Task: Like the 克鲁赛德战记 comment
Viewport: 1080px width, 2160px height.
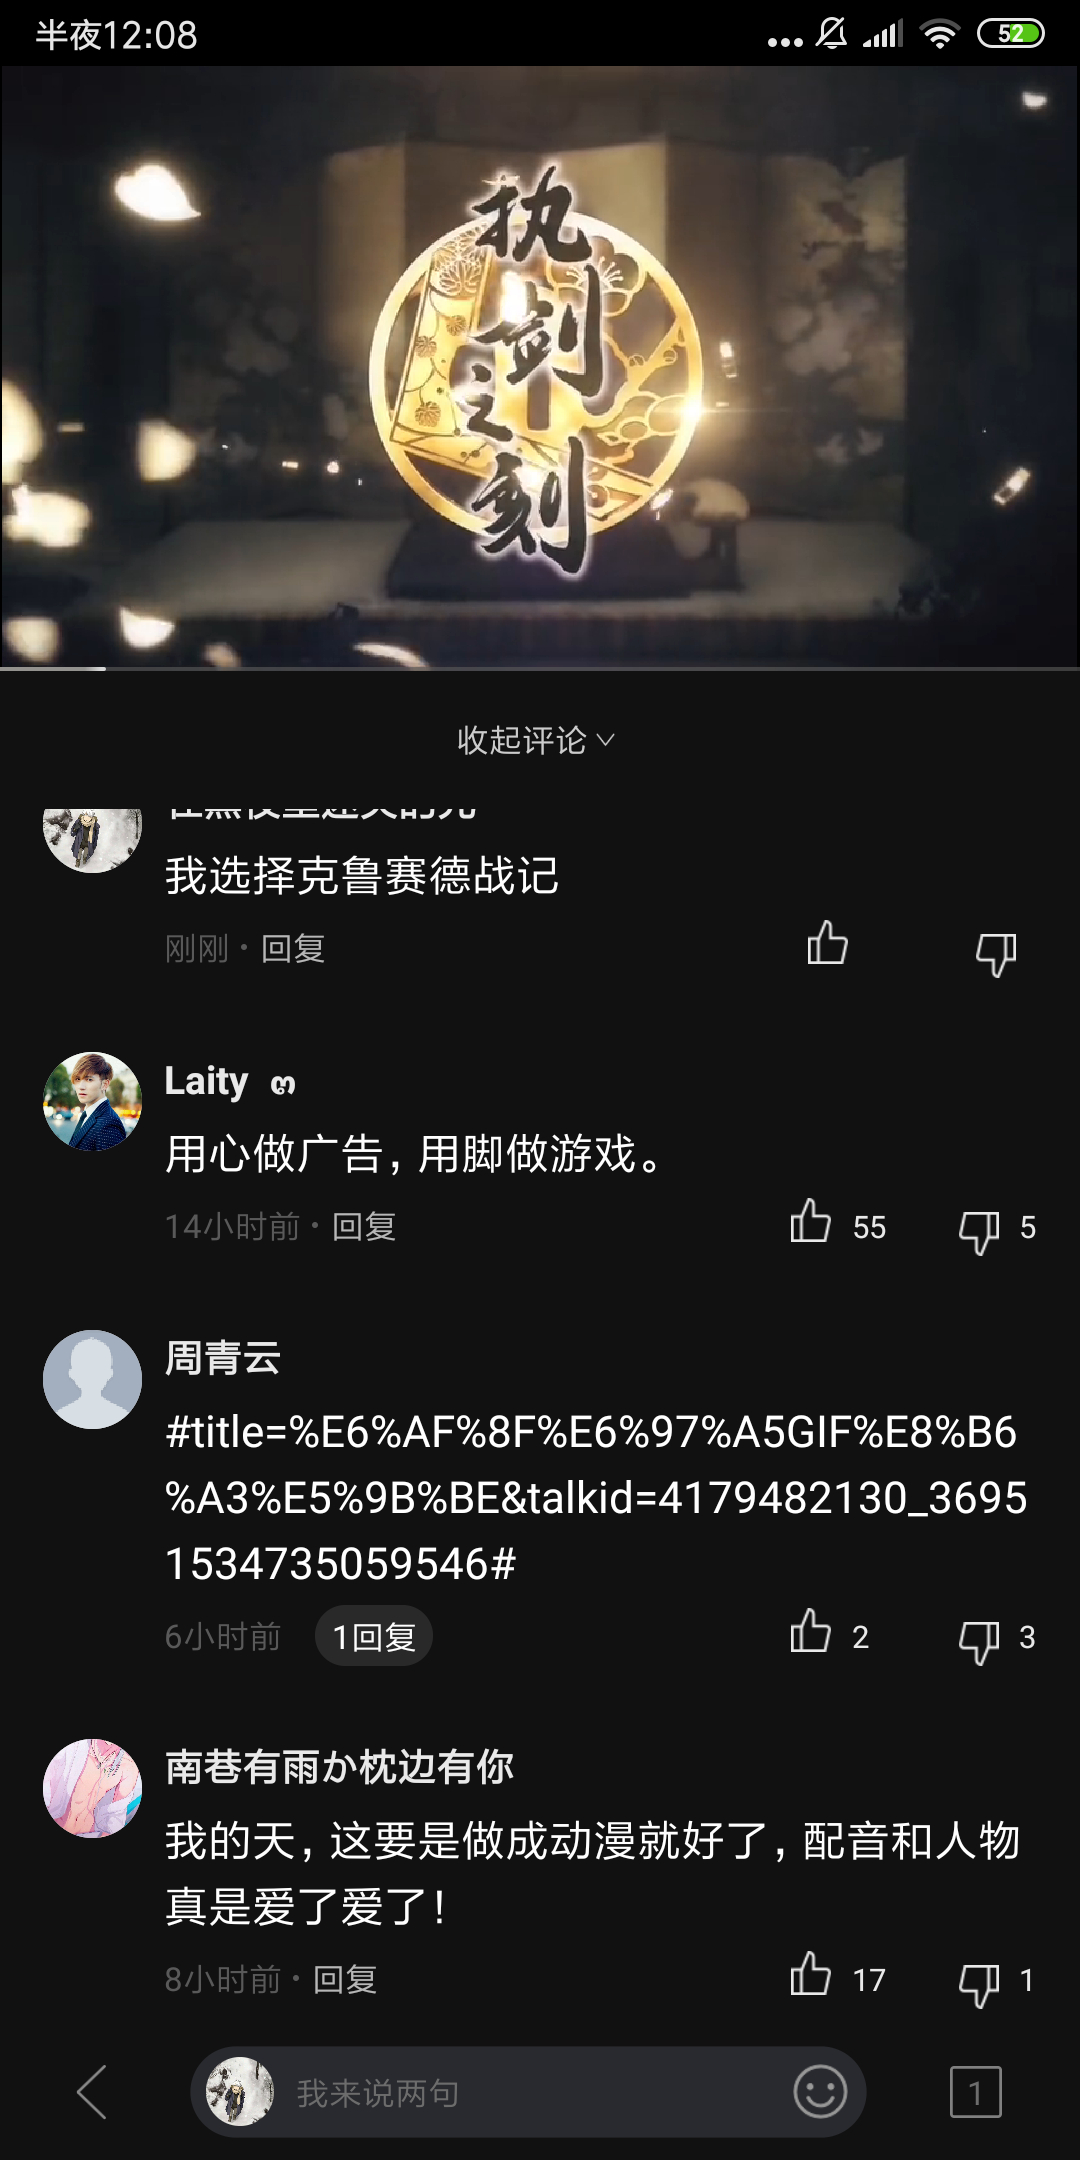Action: coord(827,943)
